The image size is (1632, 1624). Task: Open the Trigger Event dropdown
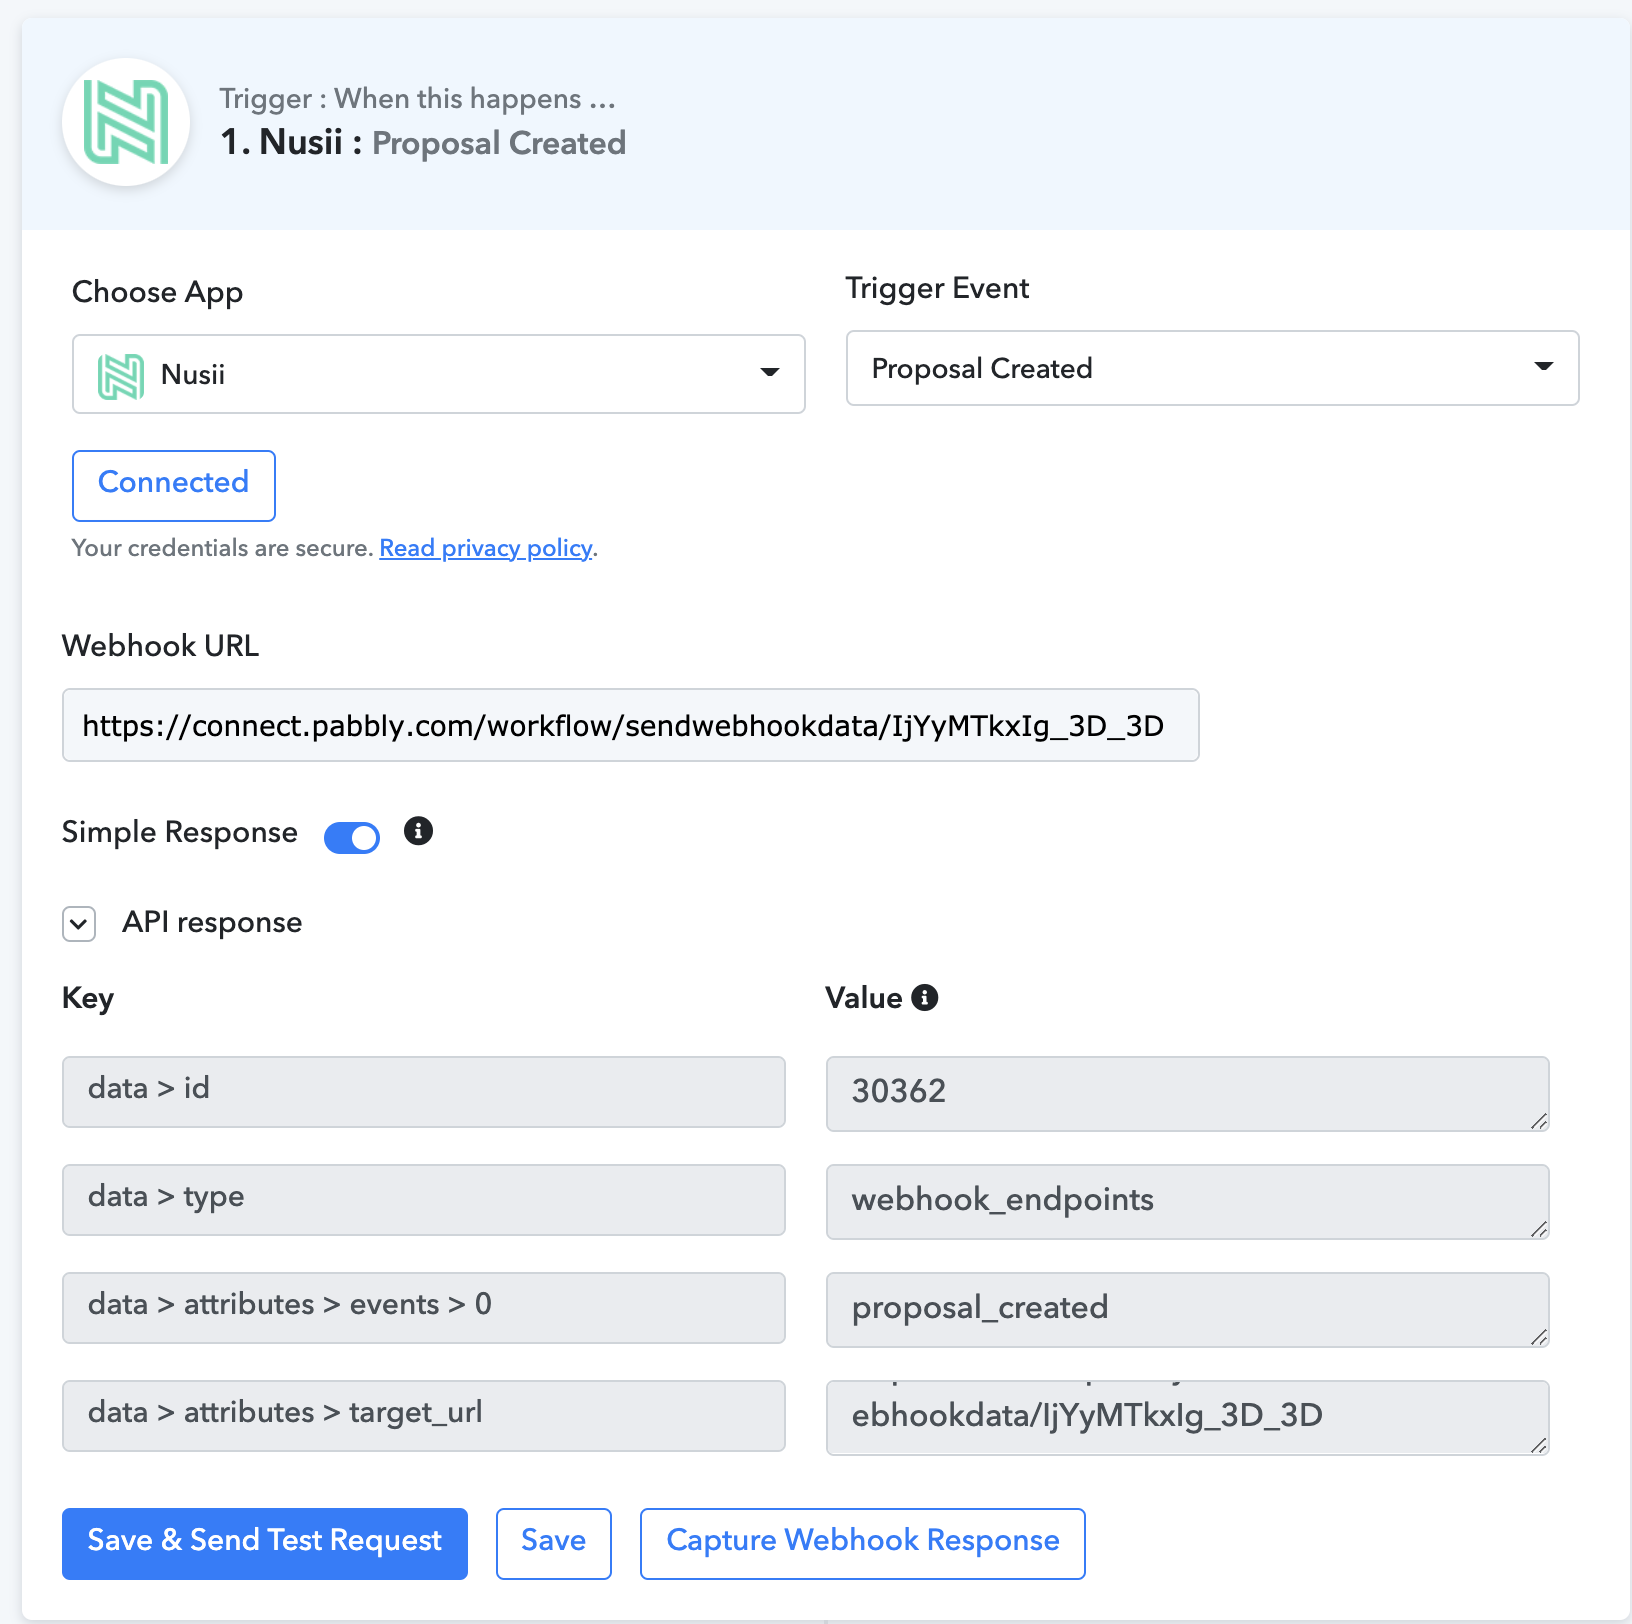click(x=1212, y=368)
